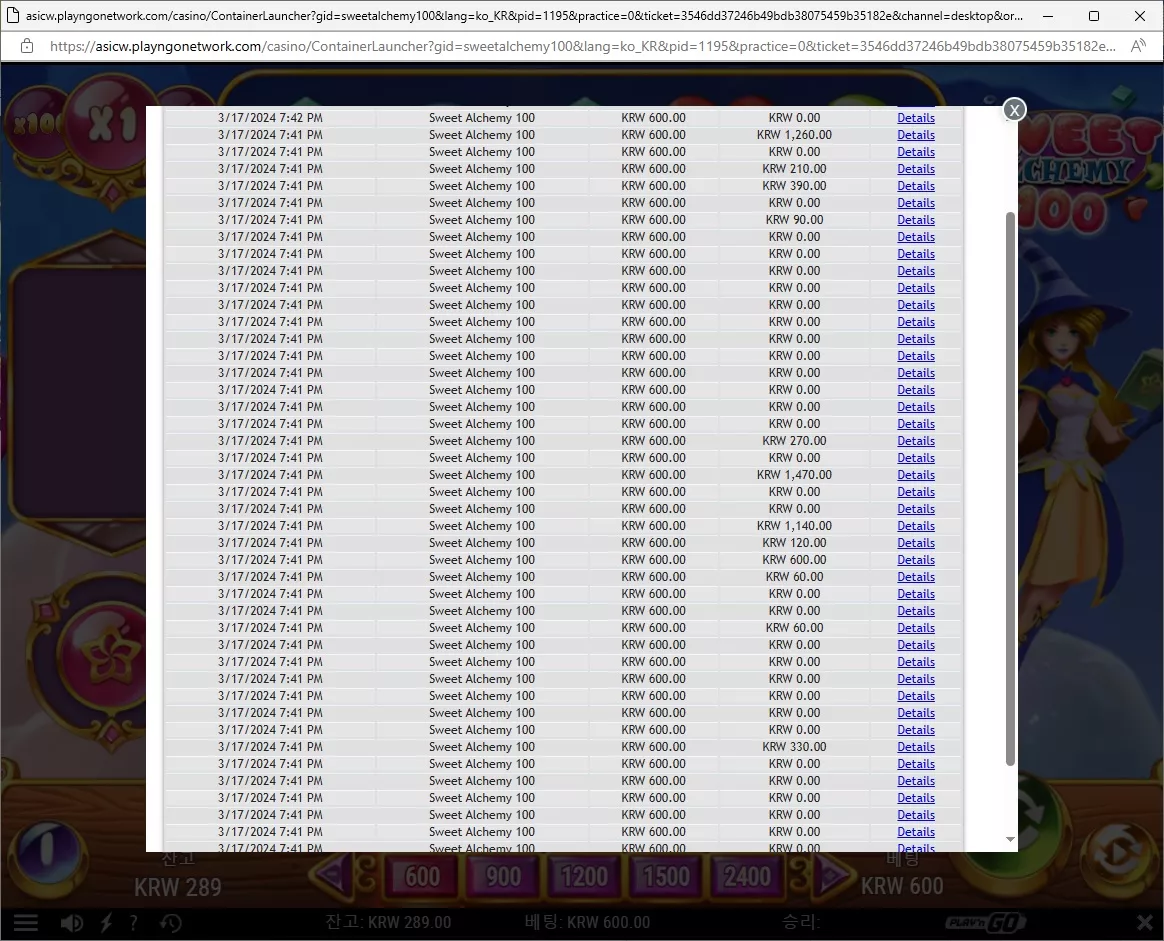Mute sound with the speaker icon
This screenshot has height=941, width=1164.
coord(71,922)
